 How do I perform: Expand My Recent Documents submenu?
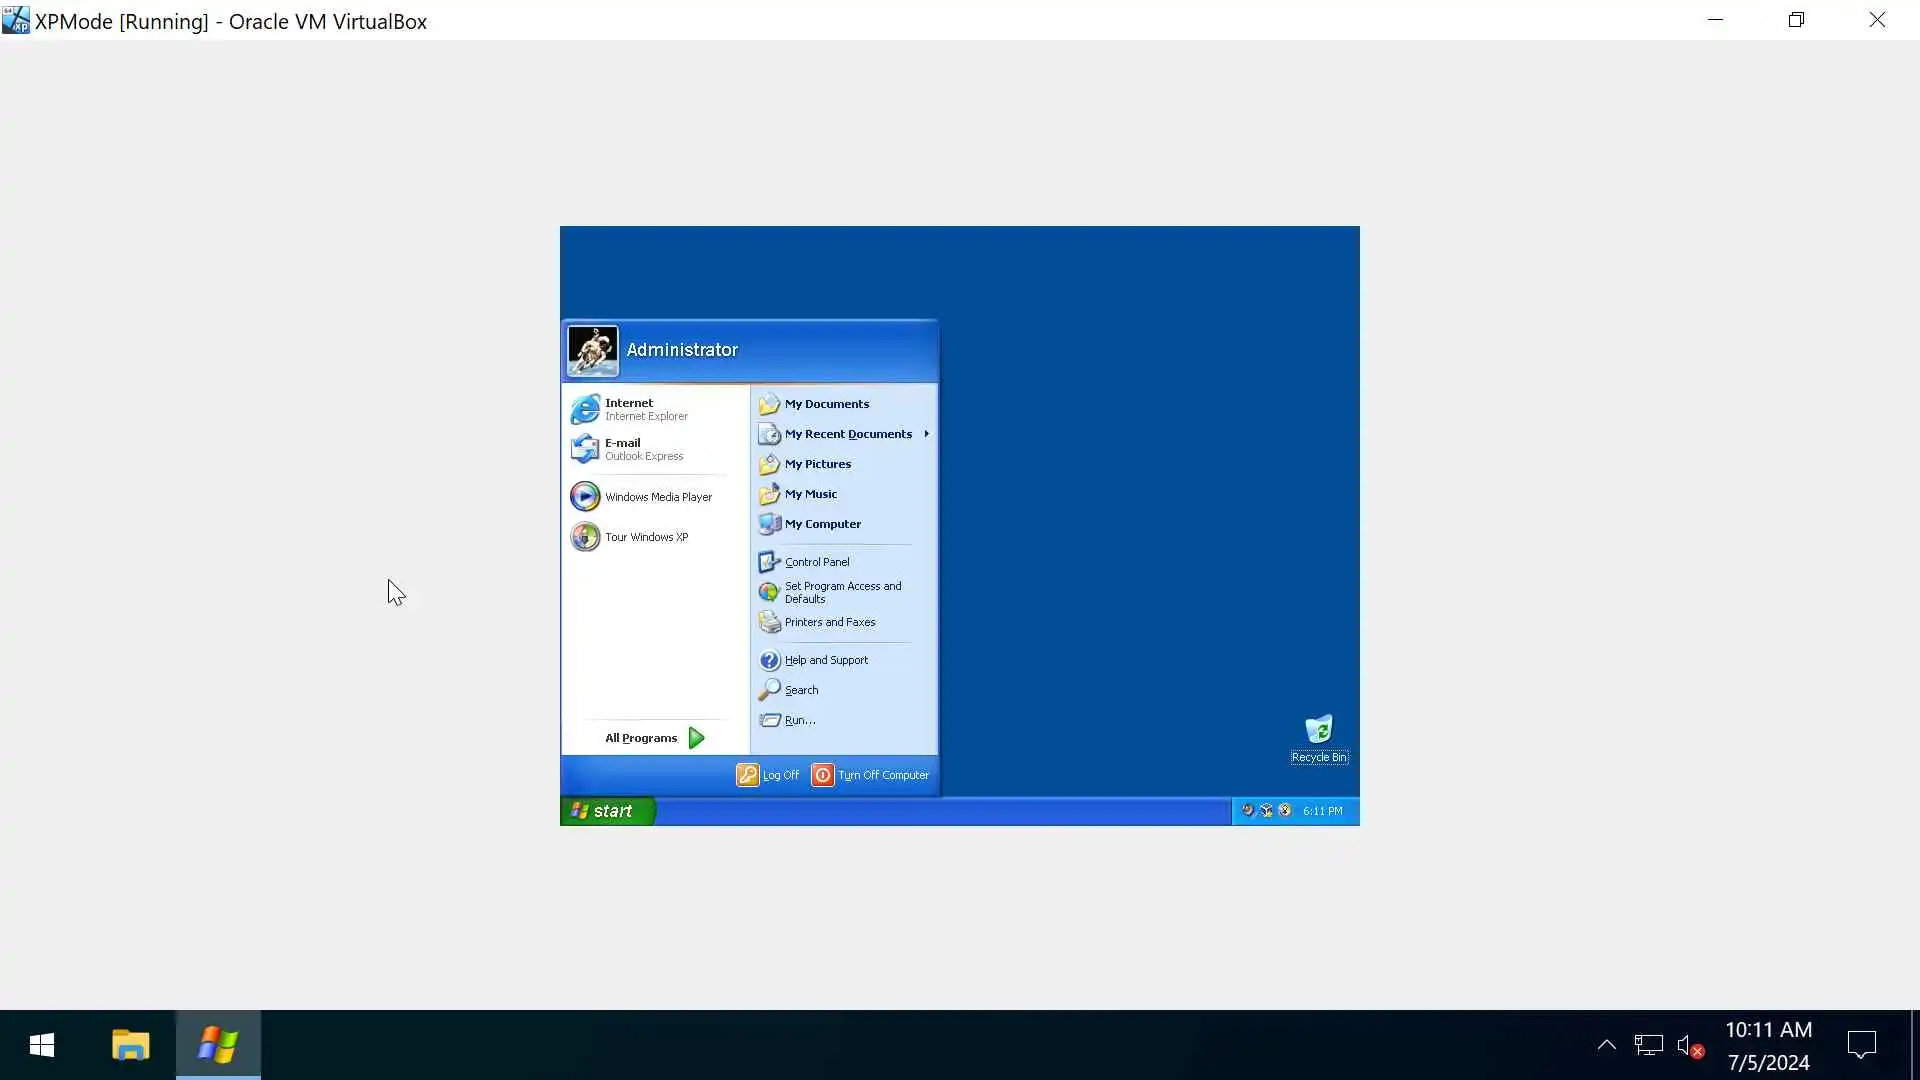point(847,434)
